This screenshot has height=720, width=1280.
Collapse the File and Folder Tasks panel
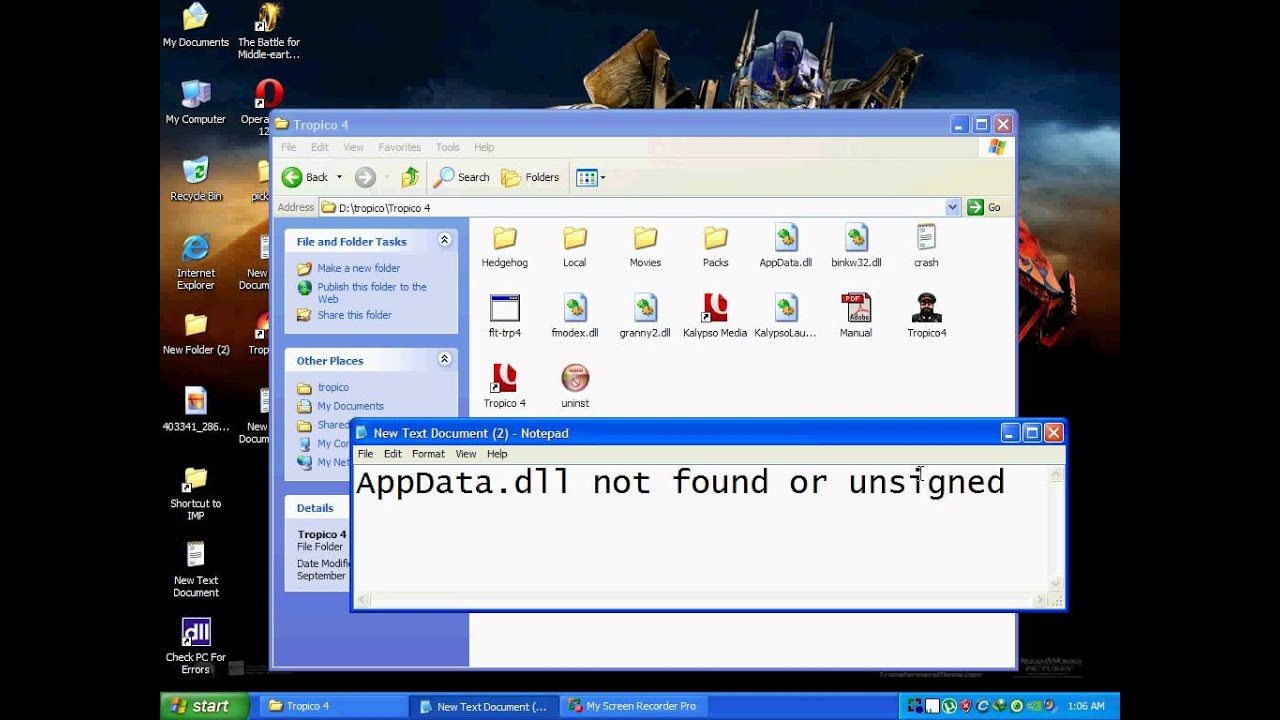[x=444, y=241]
